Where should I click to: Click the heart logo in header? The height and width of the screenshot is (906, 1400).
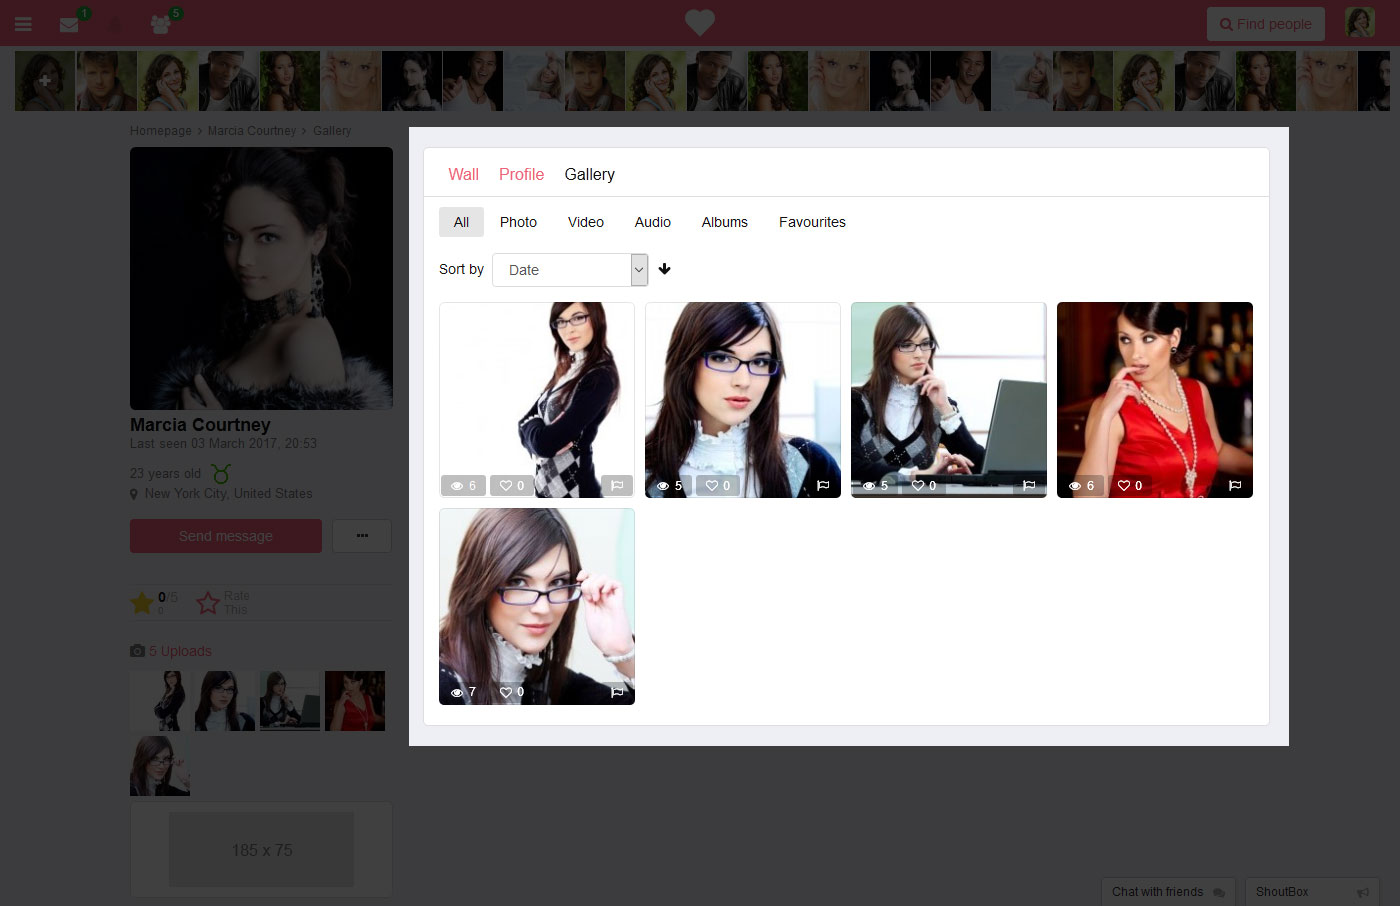700,22
